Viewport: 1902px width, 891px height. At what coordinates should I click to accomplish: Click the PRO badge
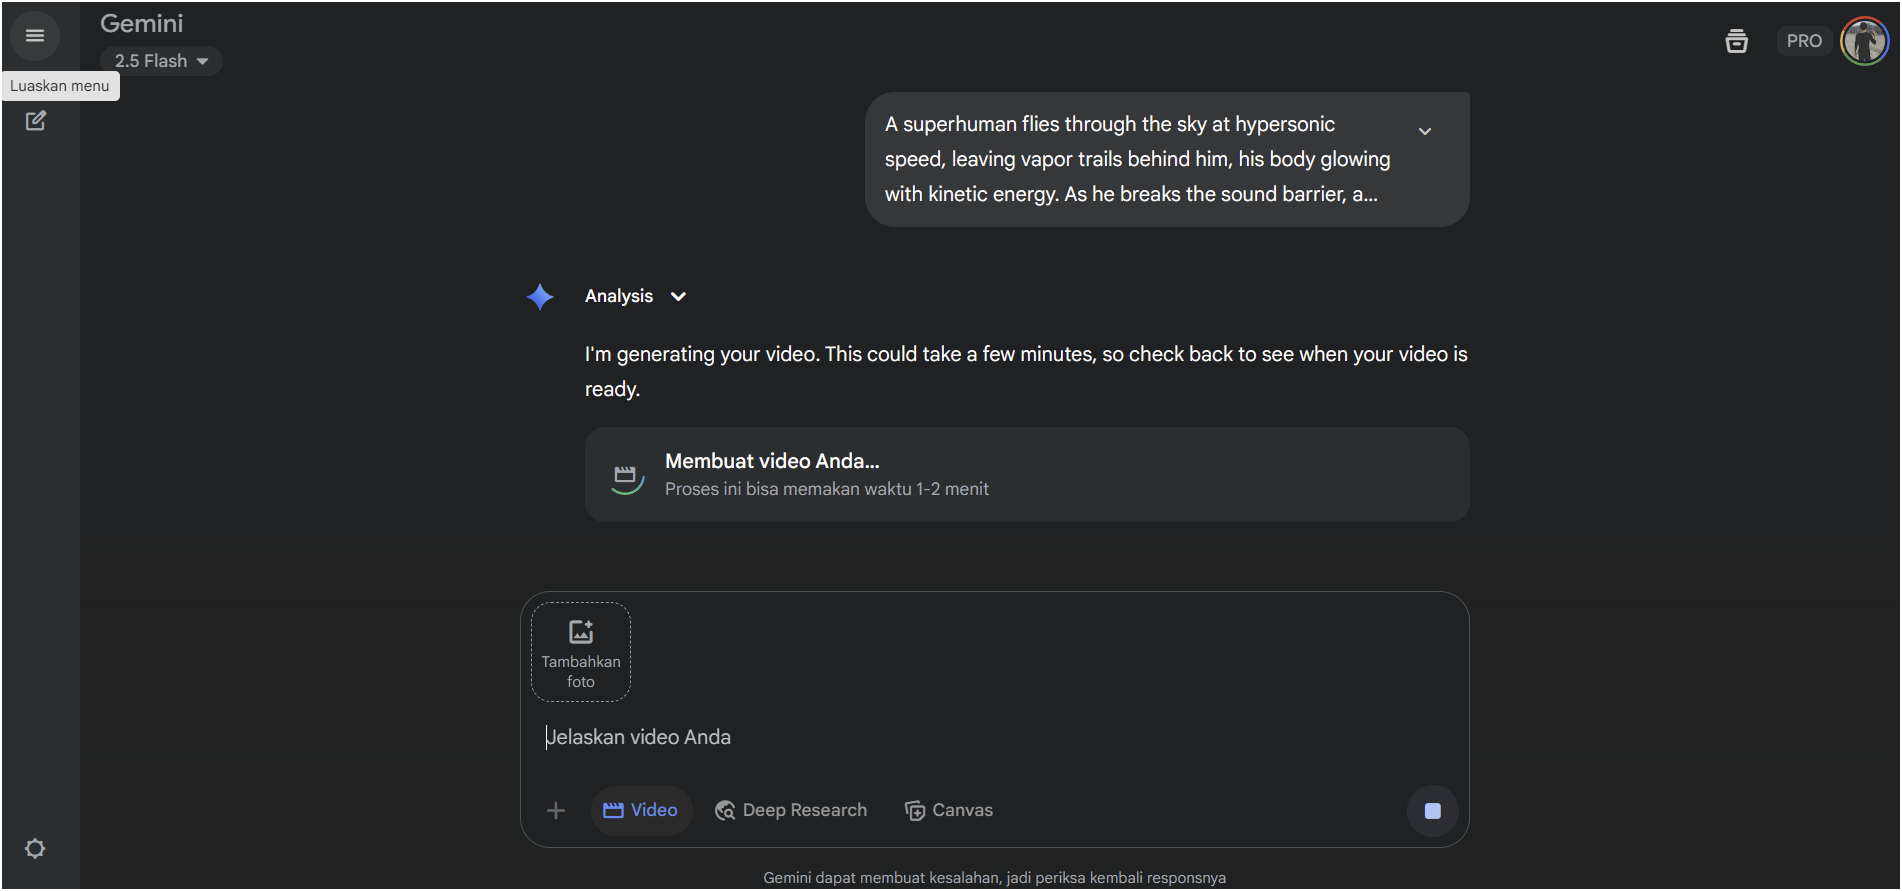[1804, 41]
